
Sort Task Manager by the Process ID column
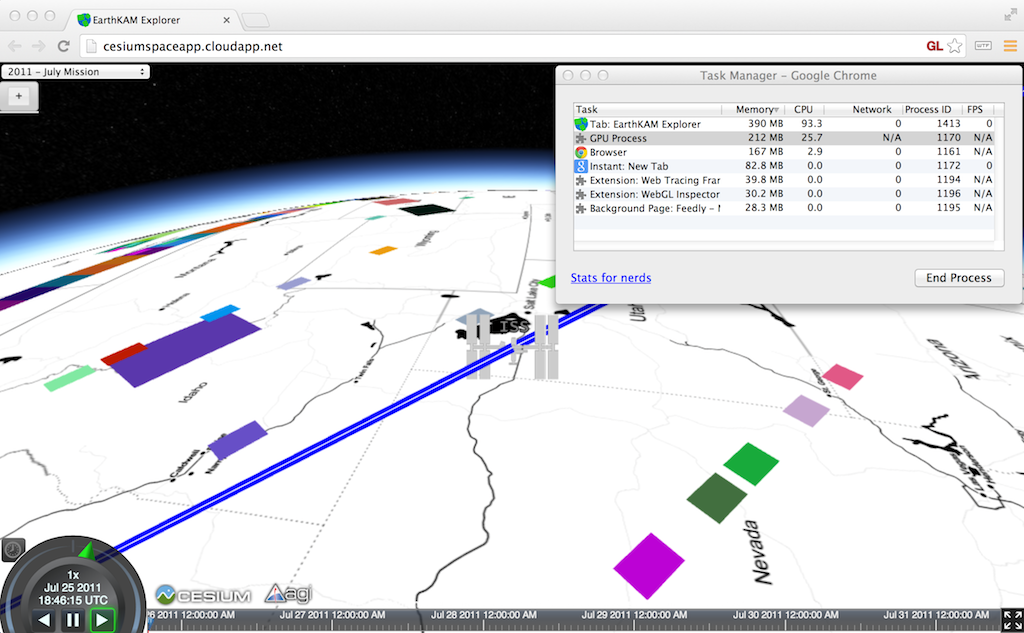click(933, 110)
